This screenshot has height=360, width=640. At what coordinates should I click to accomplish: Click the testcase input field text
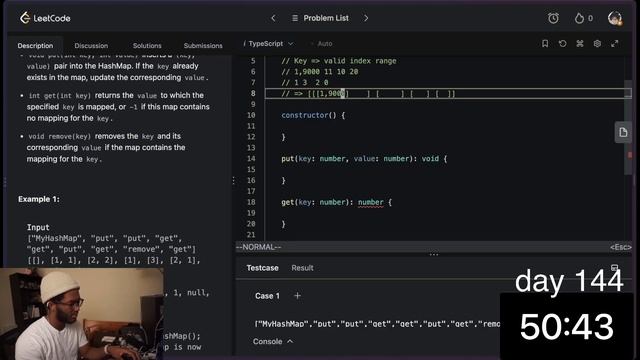[377, 324]
